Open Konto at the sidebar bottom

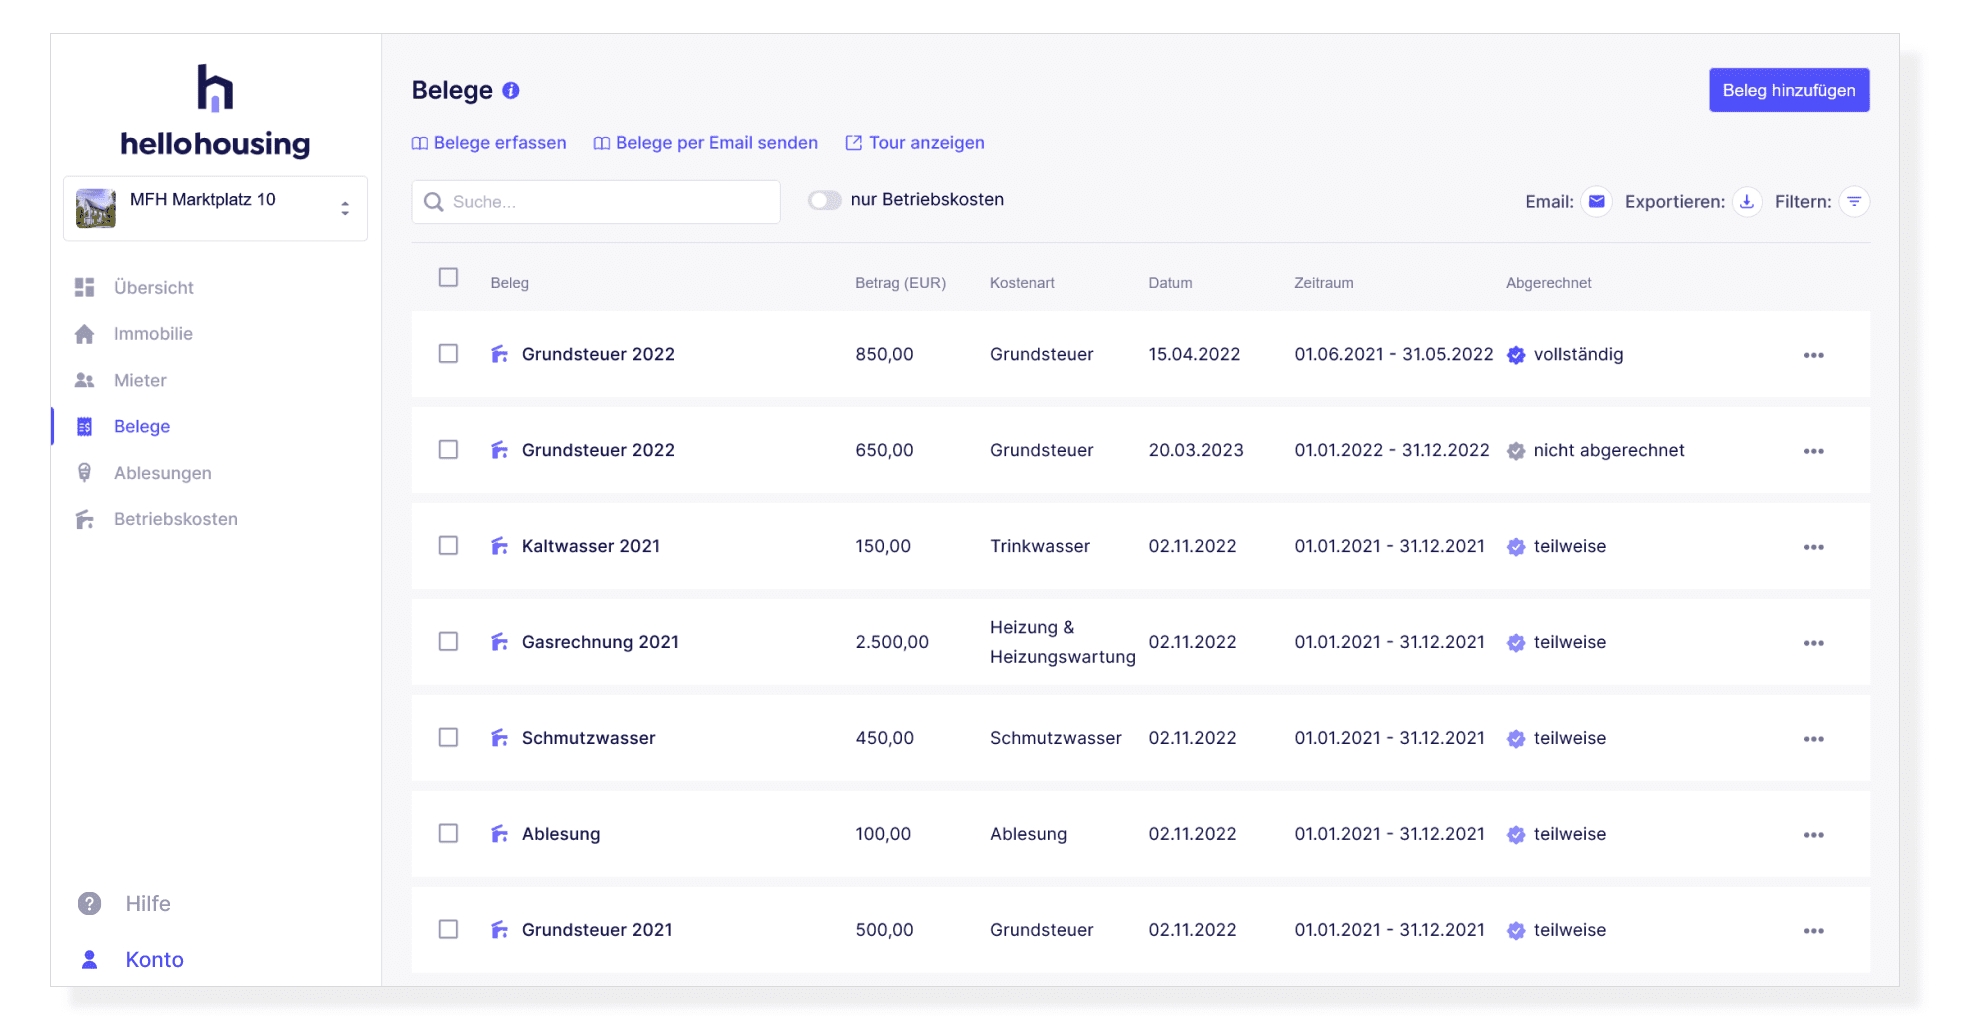click(154, 960)
